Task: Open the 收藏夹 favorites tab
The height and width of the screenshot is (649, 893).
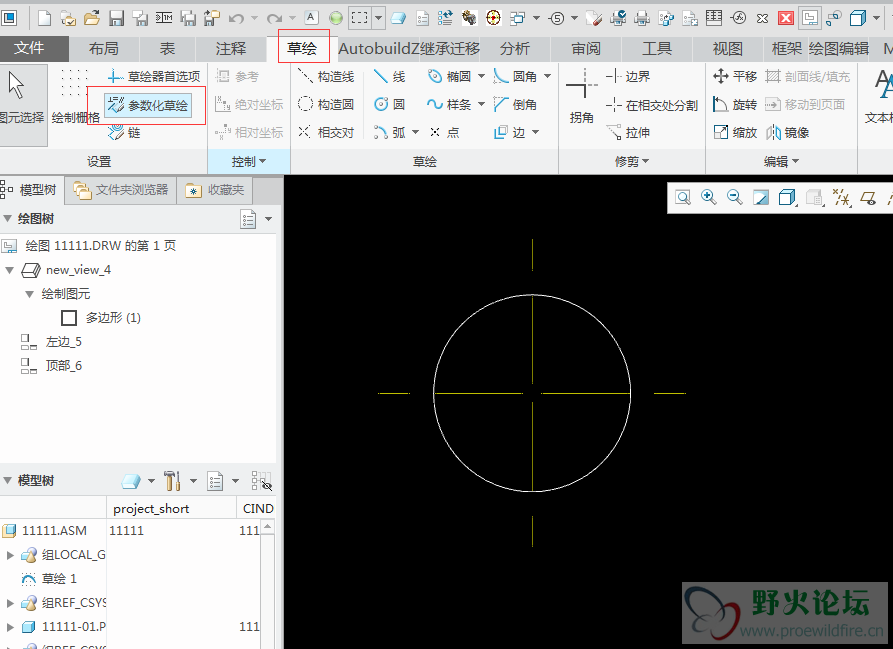Action: pos(215,190)
